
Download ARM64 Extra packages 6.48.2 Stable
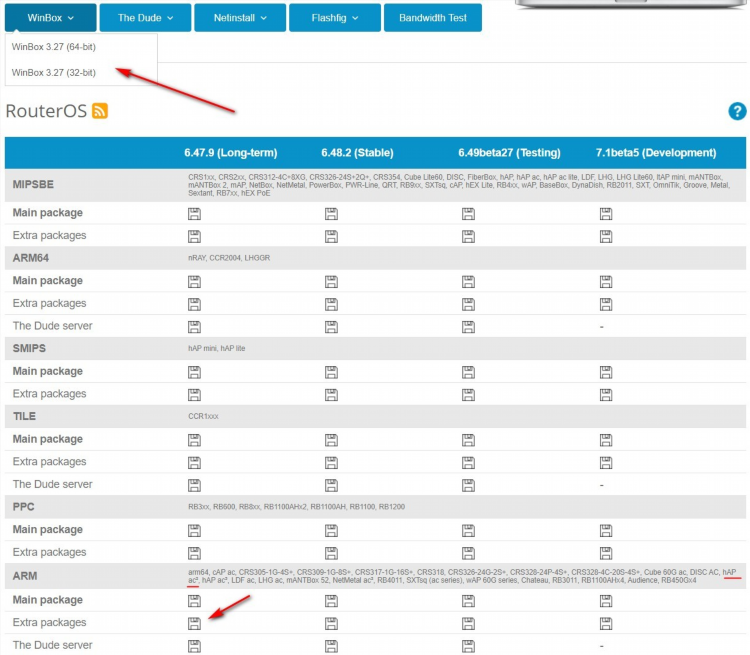(x=331, y=304)
